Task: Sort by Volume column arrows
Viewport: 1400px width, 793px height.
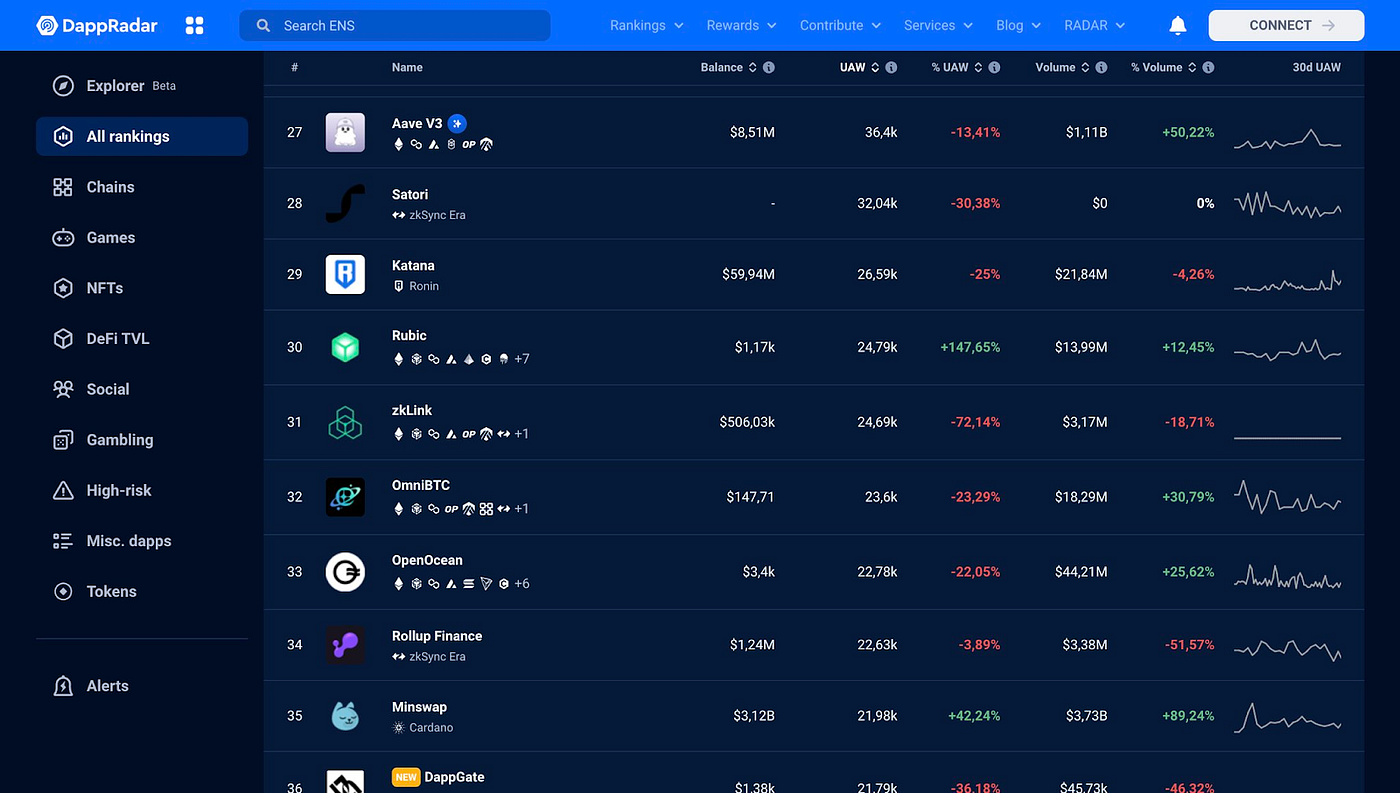Action: (x=1085, y=68)
